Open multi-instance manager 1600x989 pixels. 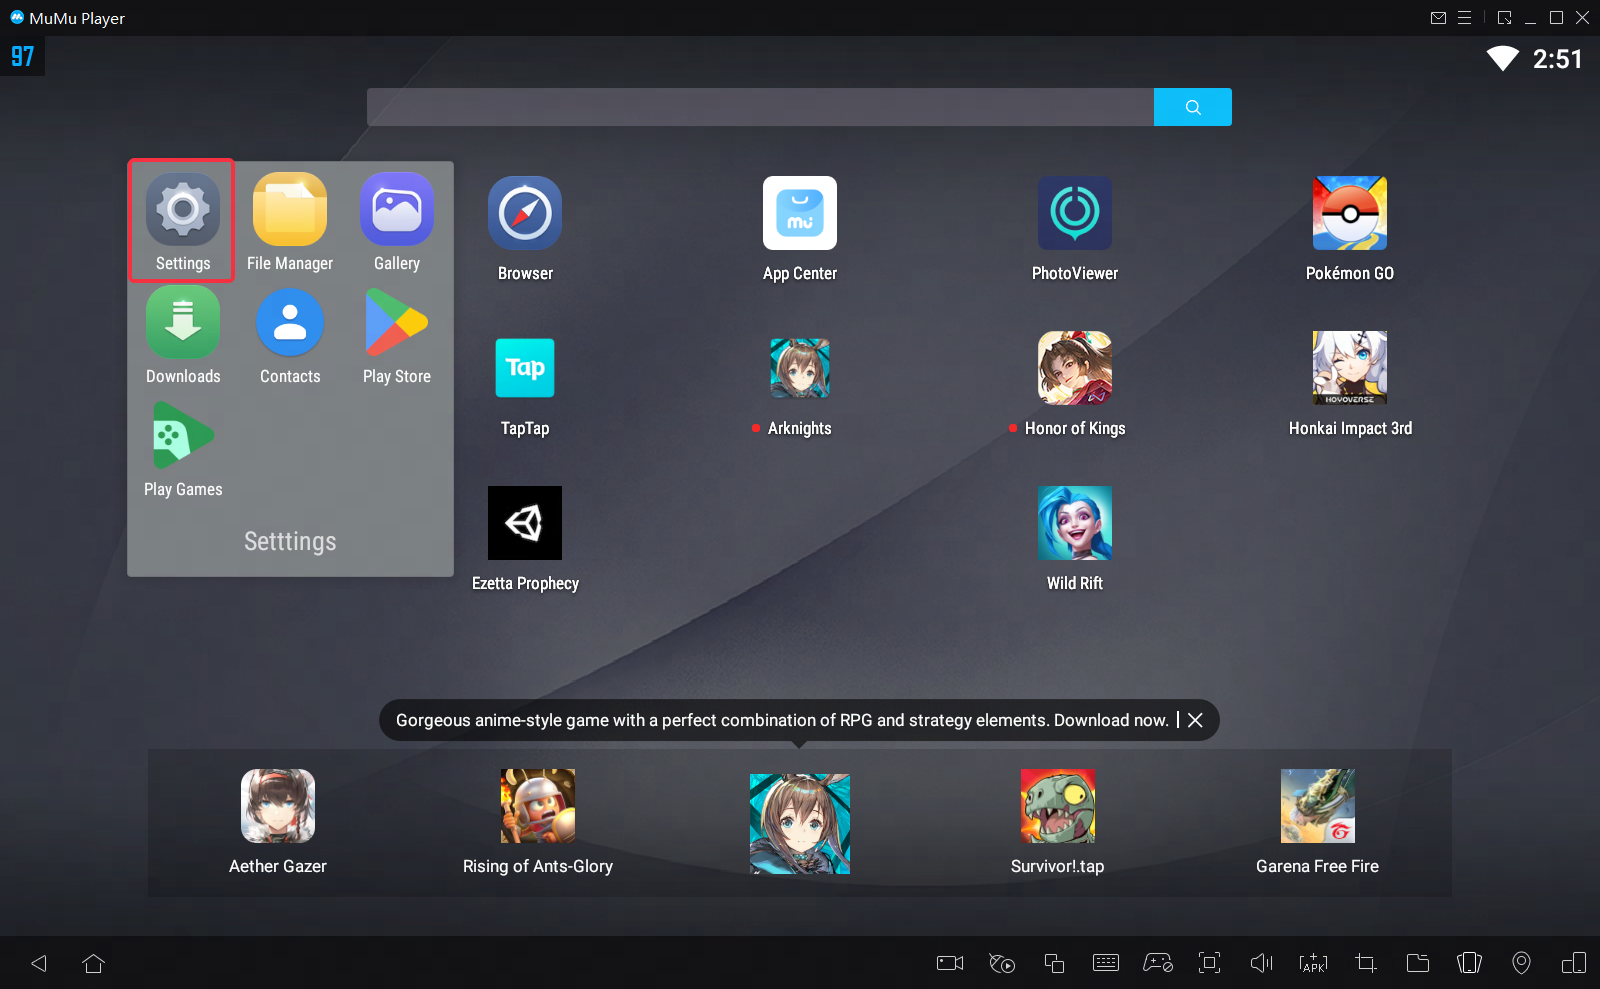coord(1054,963)
